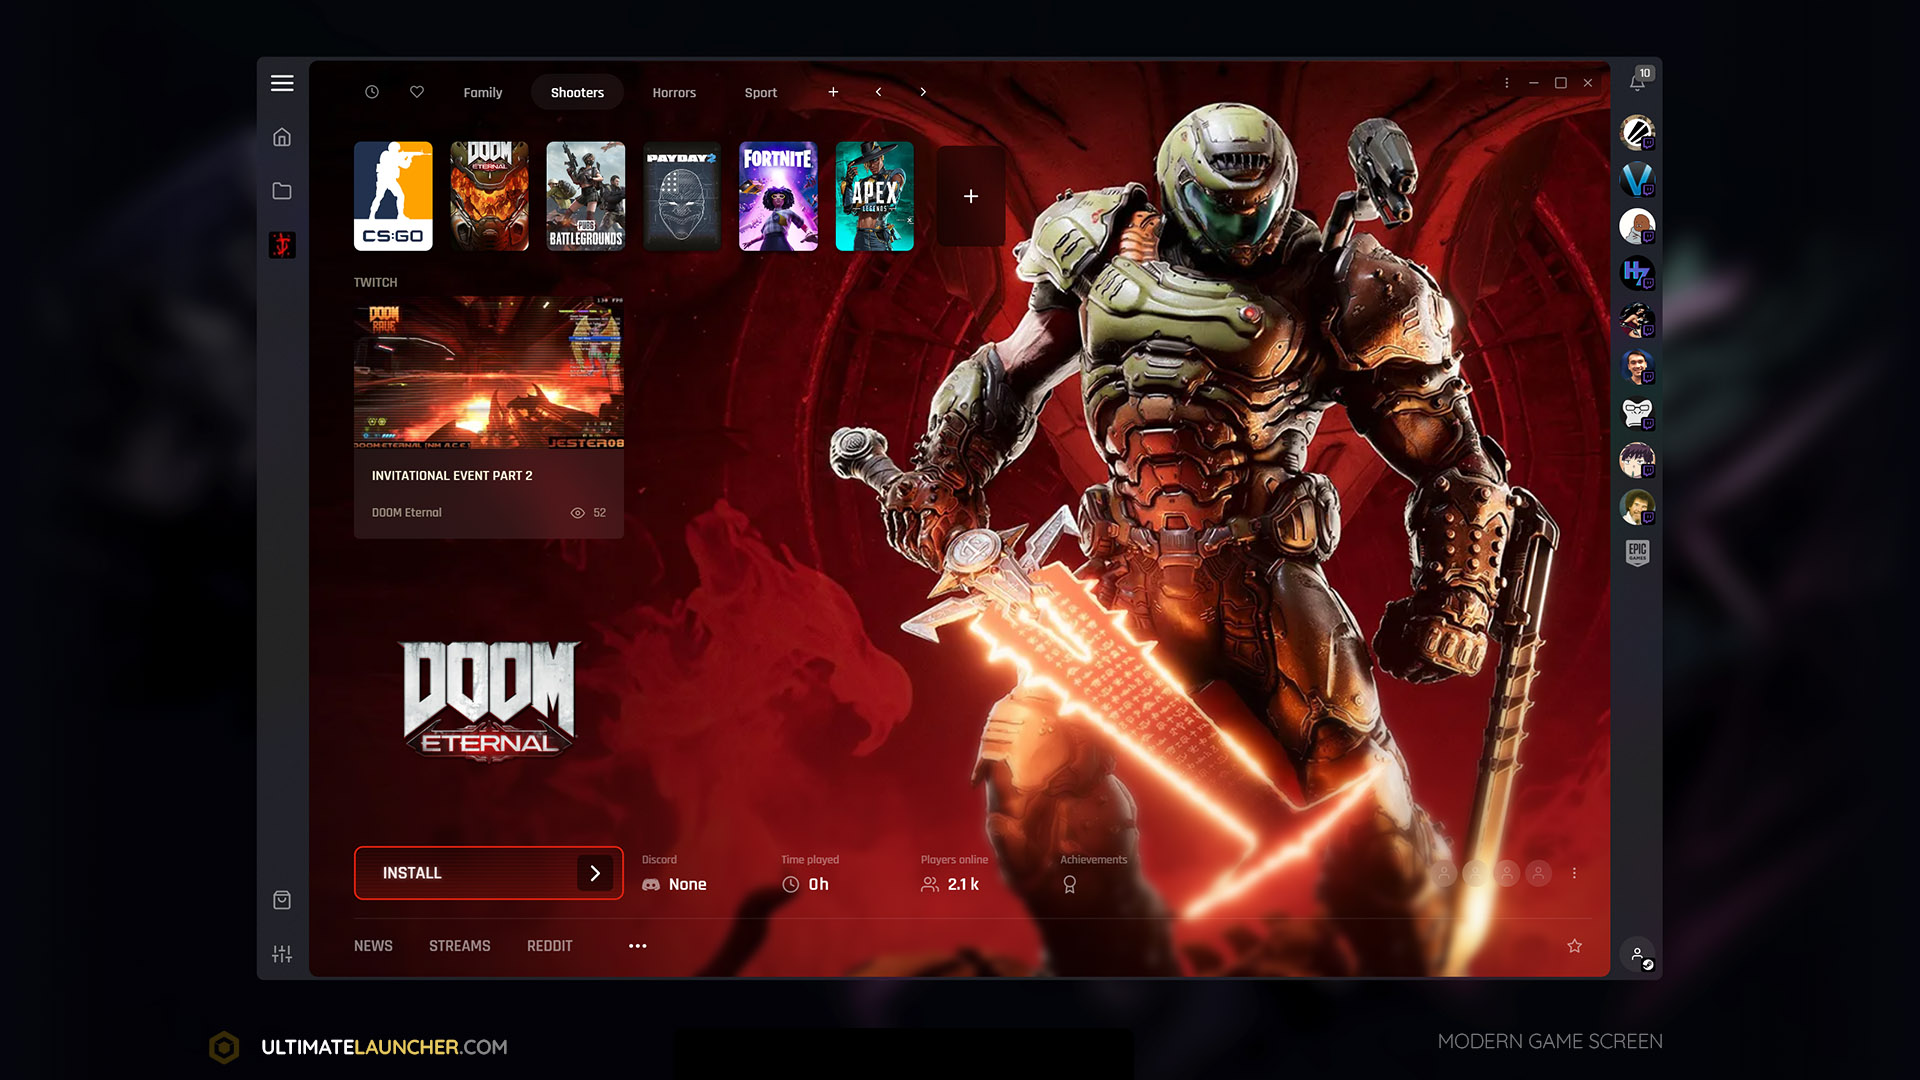Switch to the Sport tab

coord(761,92)
